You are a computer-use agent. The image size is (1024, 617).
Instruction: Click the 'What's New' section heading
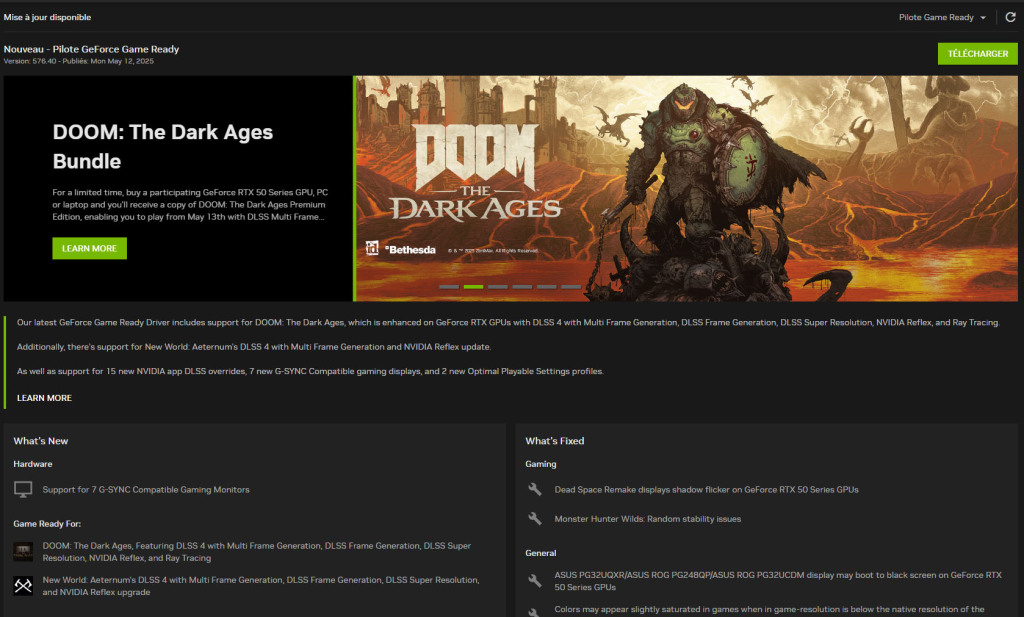click(x=40, y=441)
